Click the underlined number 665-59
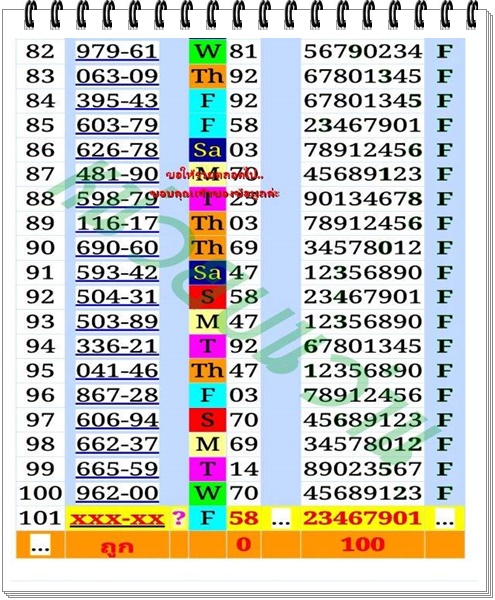Image resolution: width=495 pixels, height=600 pixels. click(x=117, y=469)
